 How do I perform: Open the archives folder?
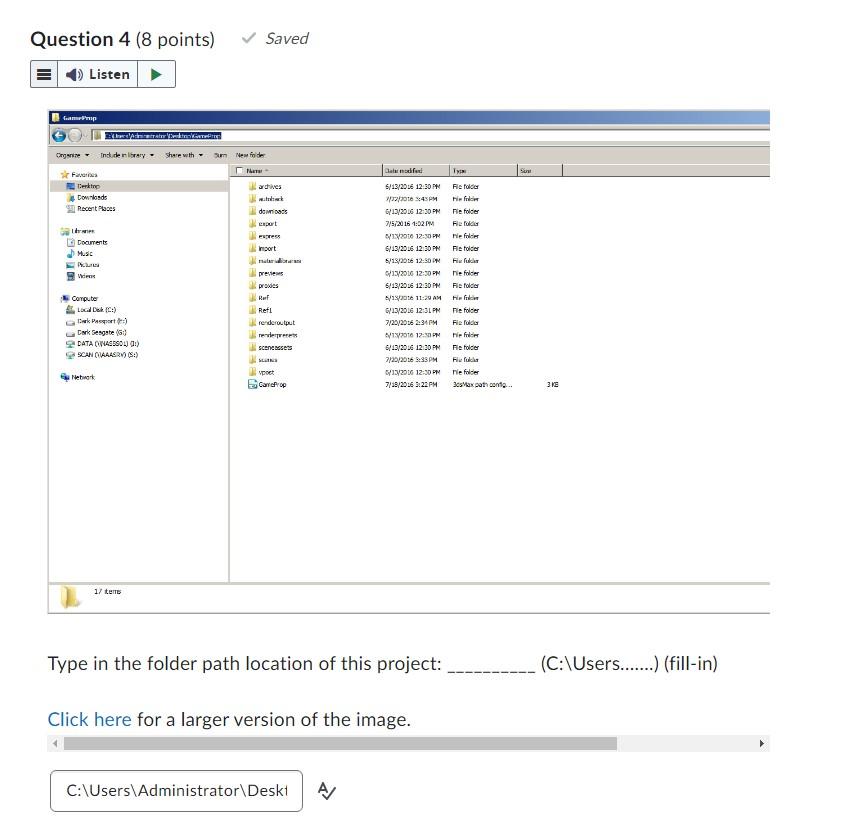(x=270, y=185)
